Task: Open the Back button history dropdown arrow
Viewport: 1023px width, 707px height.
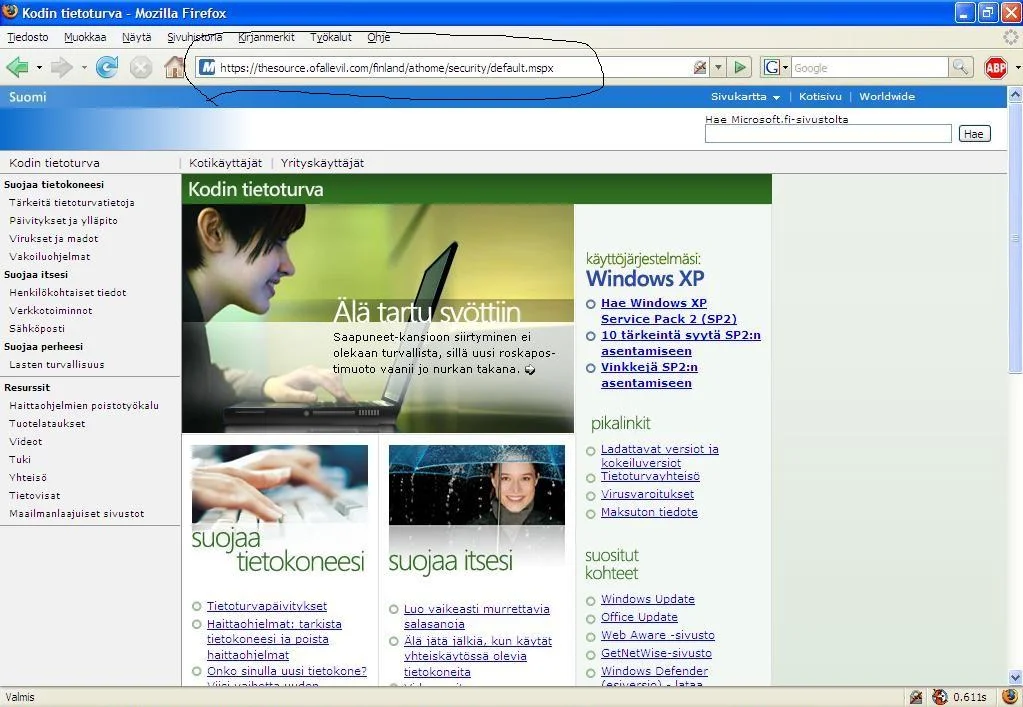Action: pos(39,68)
